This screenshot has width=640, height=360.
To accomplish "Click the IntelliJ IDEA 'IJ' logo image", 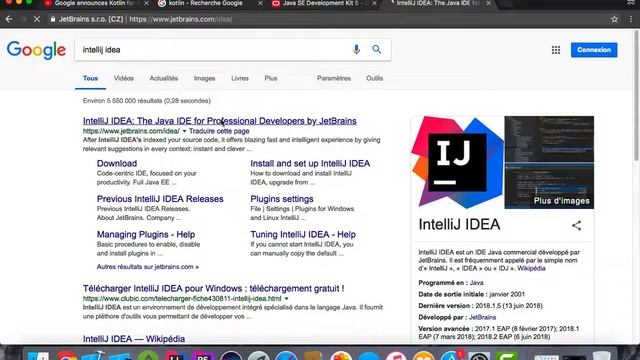I will pyautogui.click(x=457, y=162).
